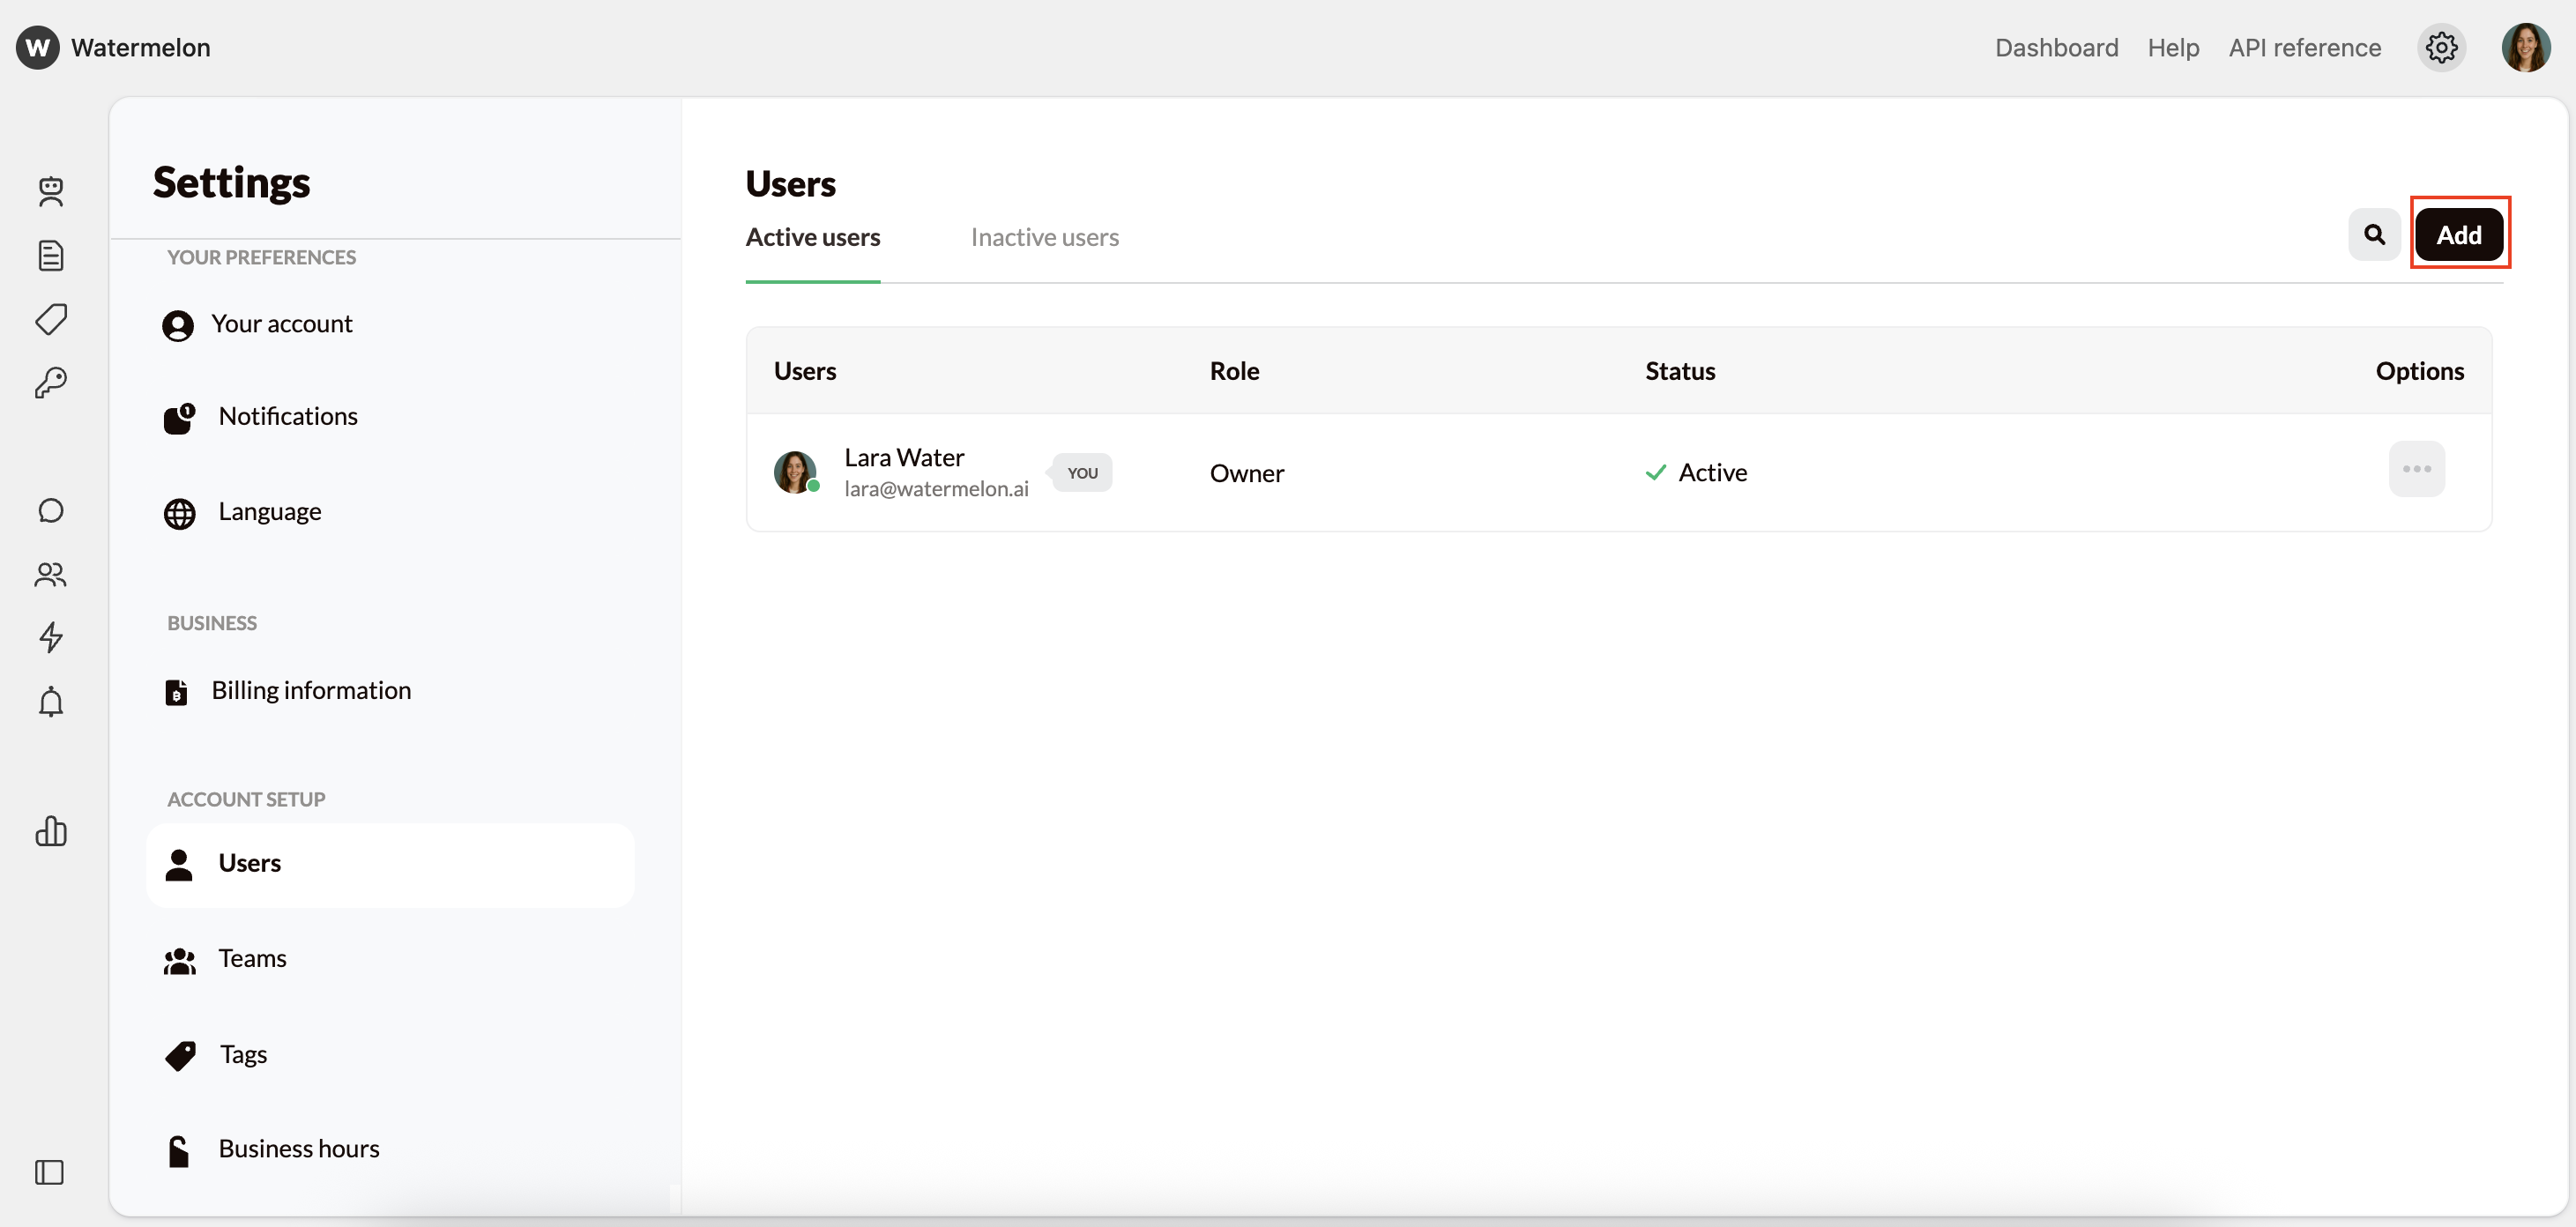Click Lara Water's profile thumbnail

point(795,472)
